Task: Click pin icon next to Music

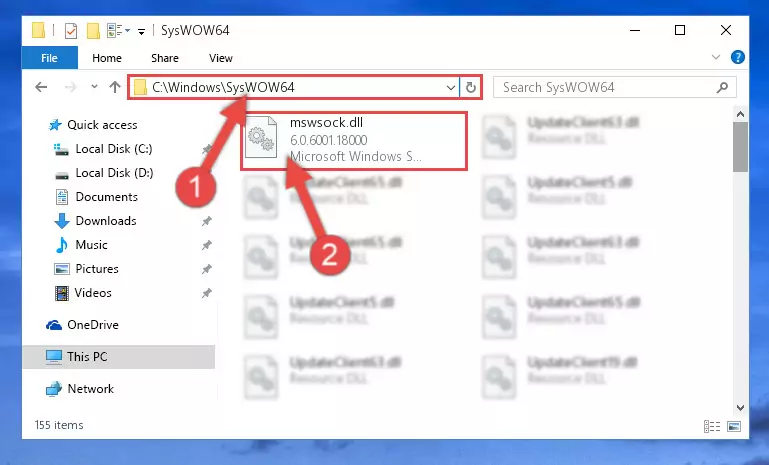Action: click(x=206, y=245)
